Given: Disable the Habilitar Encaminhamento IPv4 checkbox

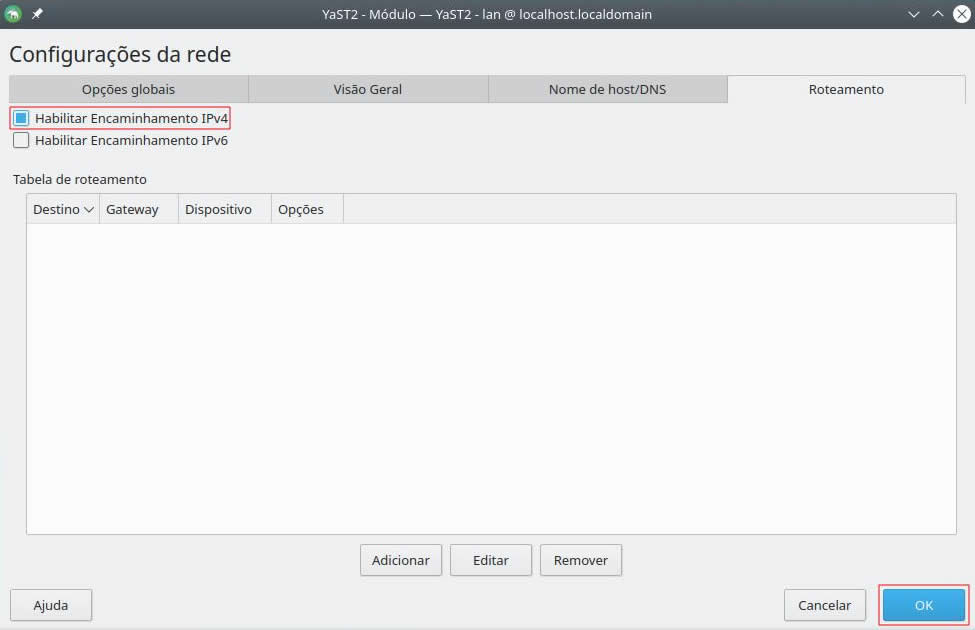Looking at the screenshot, I should click(21, 118).
